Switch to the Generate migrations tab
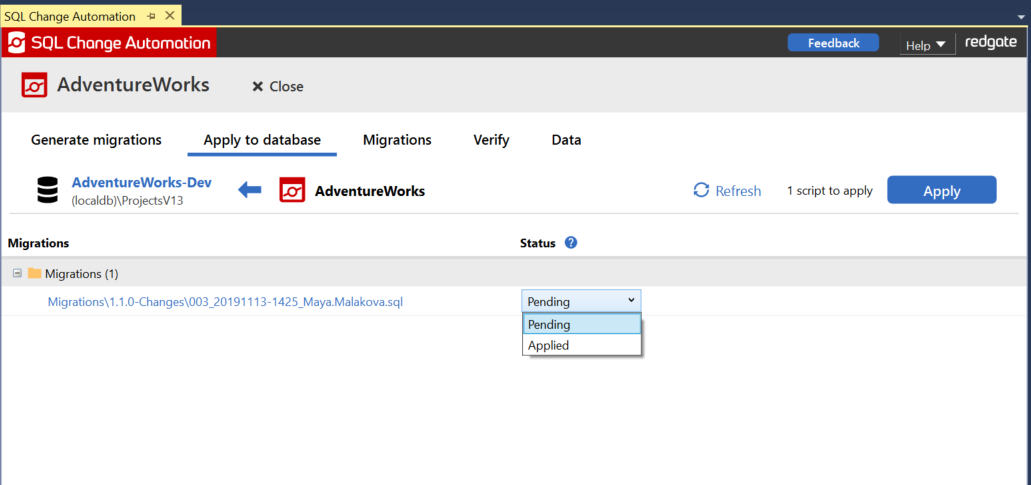Image resolution: width=1031 pixels, height=485 pixels. pos(96,140)
